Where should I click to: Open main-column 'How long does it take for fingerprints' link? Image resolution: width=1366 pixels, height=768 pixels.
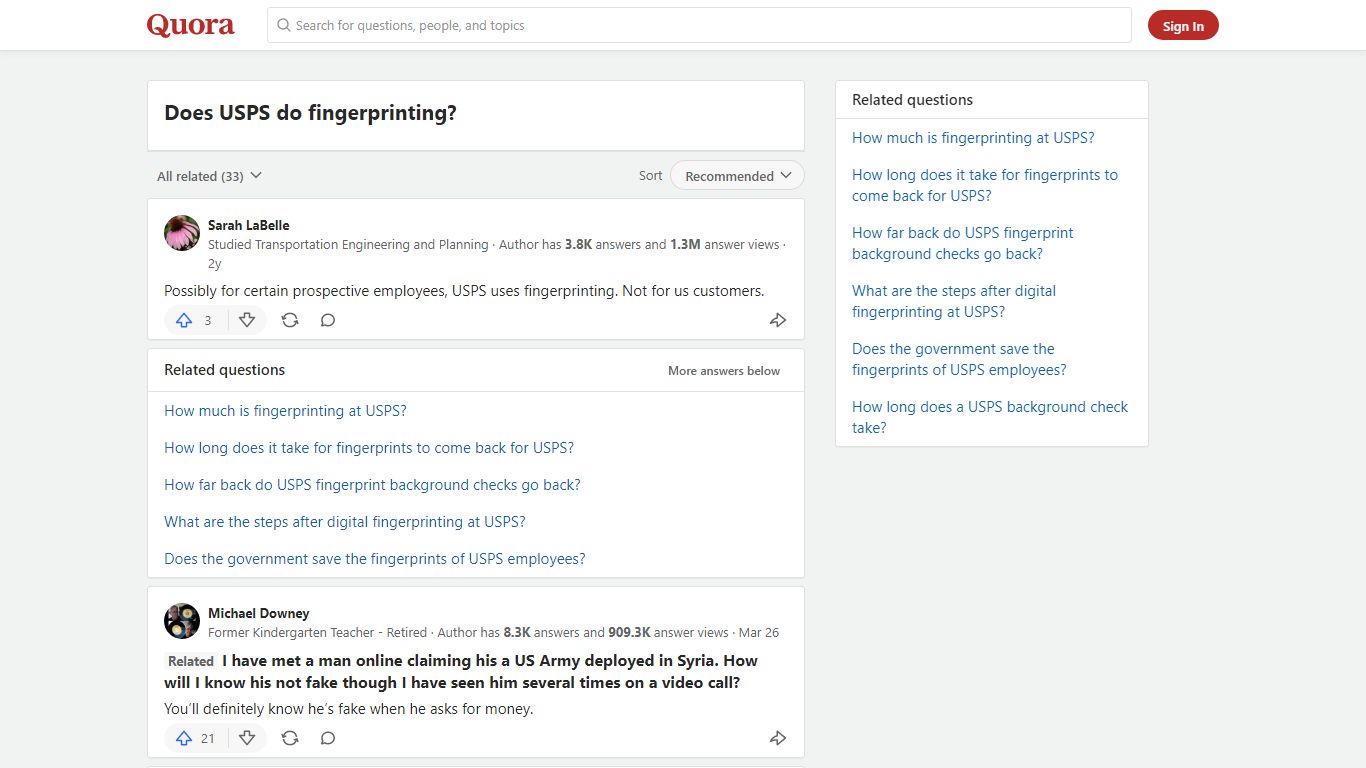(369, 448)
